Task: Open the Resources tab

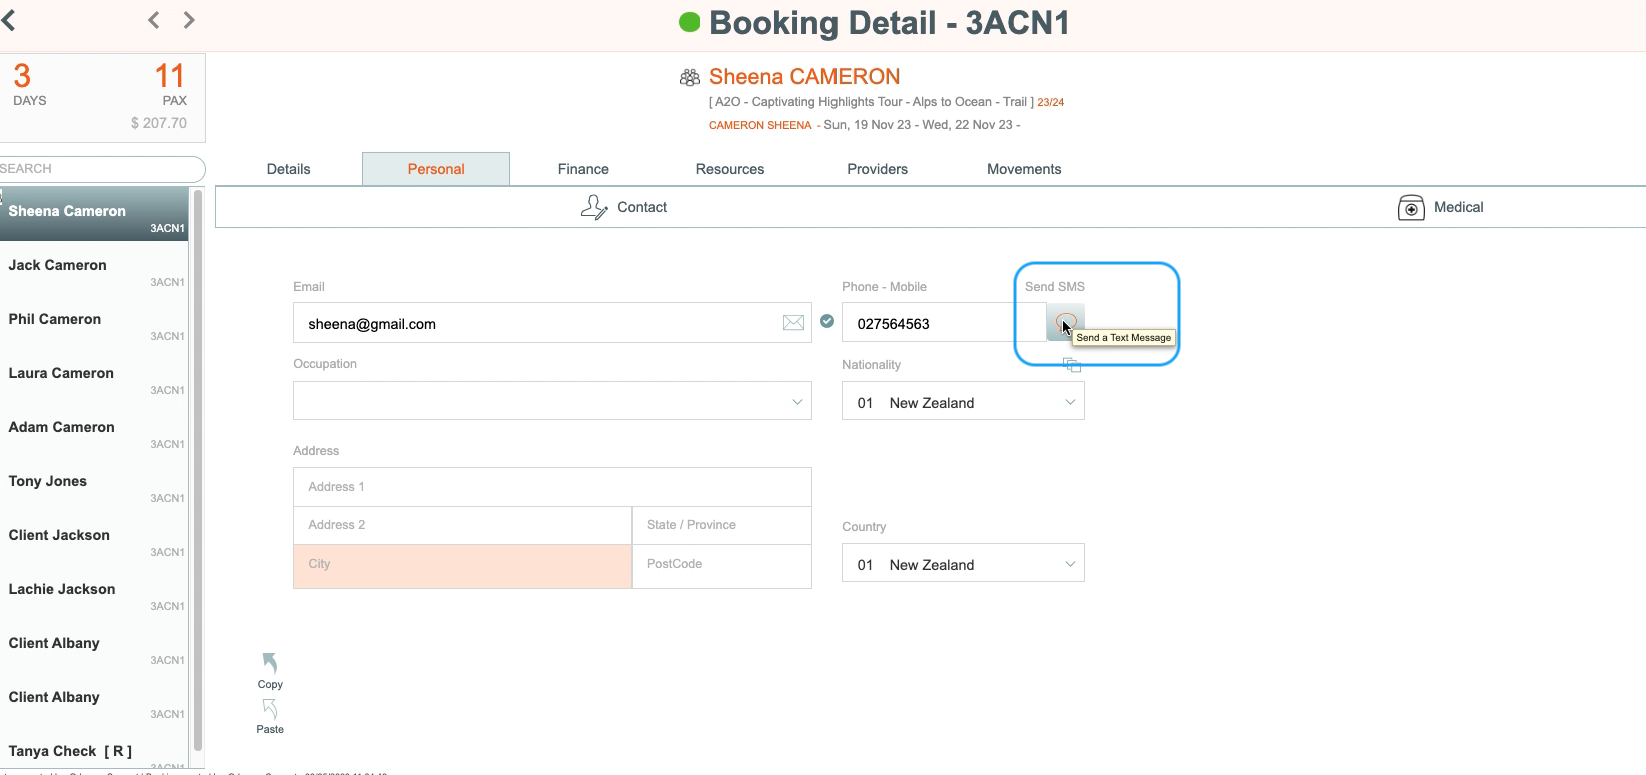Action: 730,169
